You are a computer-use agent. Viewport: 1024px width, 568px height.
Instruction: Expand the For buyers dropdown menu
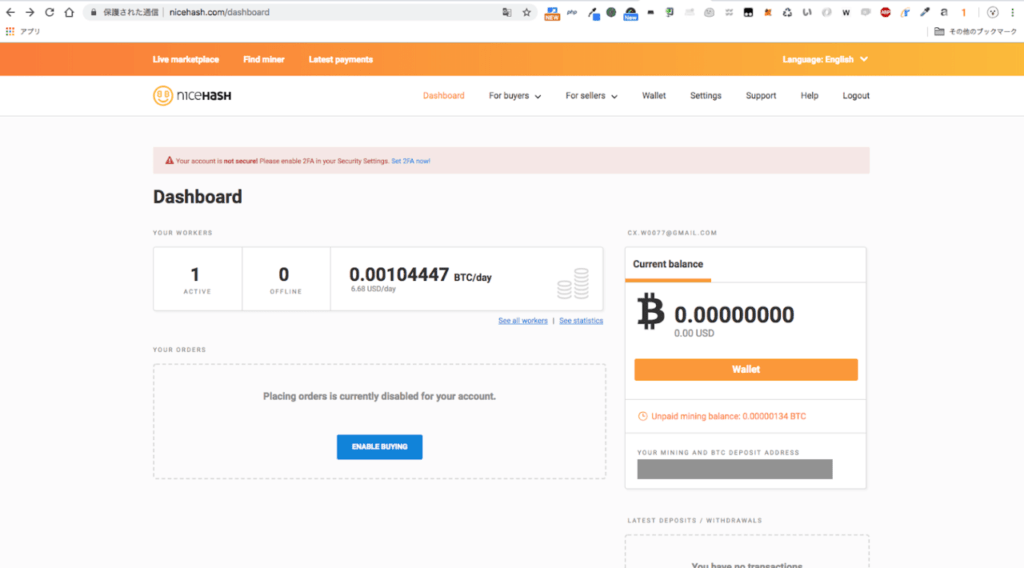(514, 96)
